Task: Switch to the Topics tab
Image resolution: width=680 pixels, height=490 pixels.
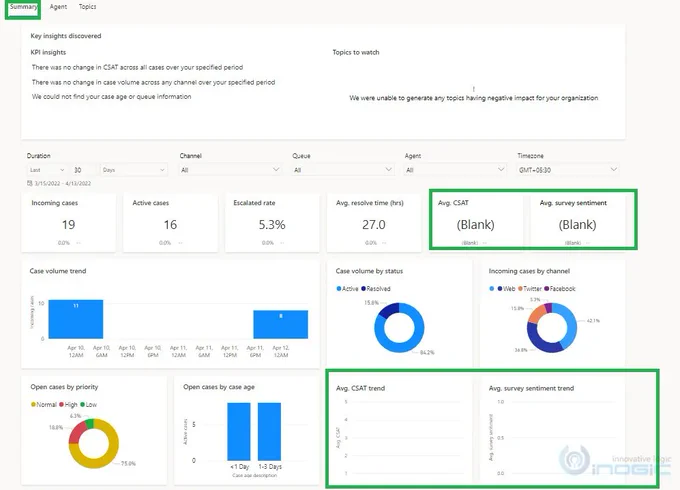Action: (x=87, y=7)
